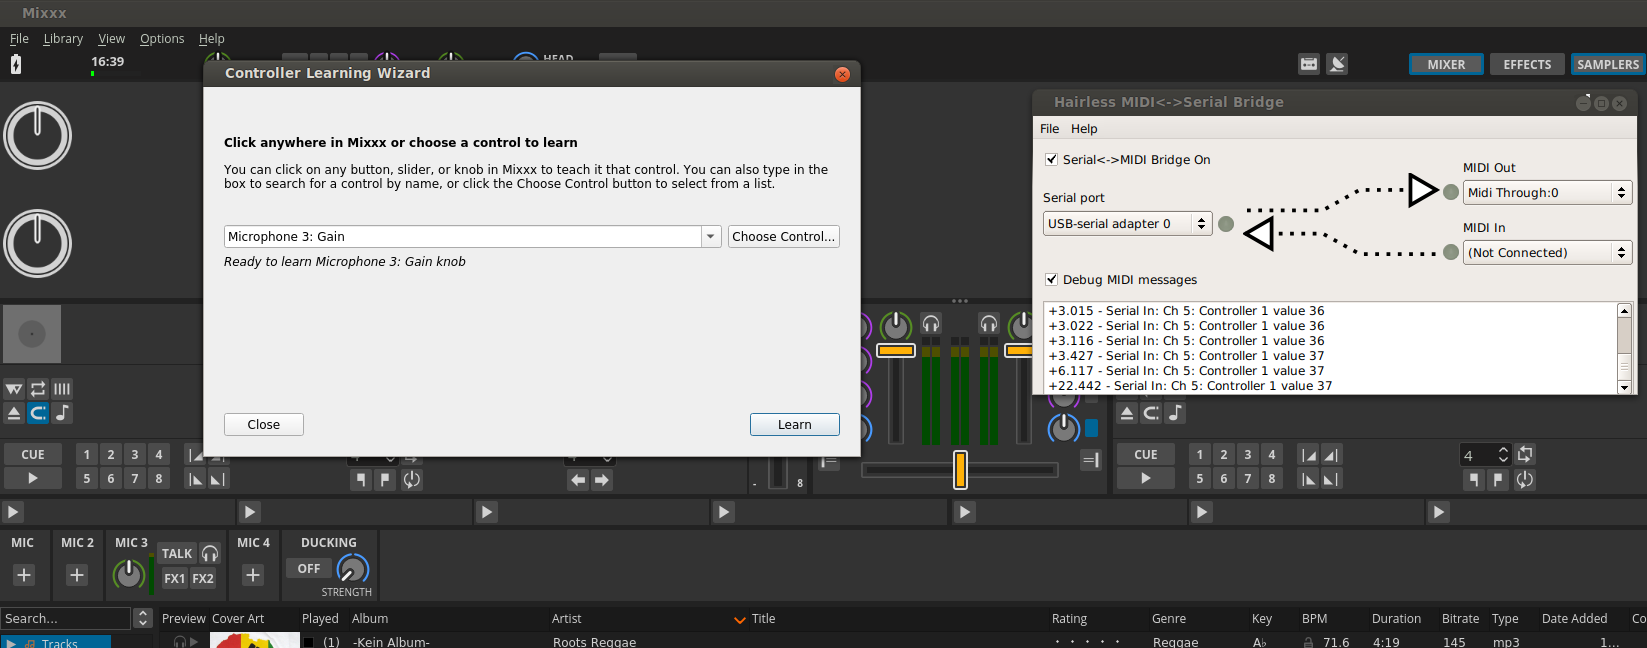This screenshot has width=1647, height=648.
Task: Click the Close button in the wizard
Action: pyautogui.click(x=264, y=424)
